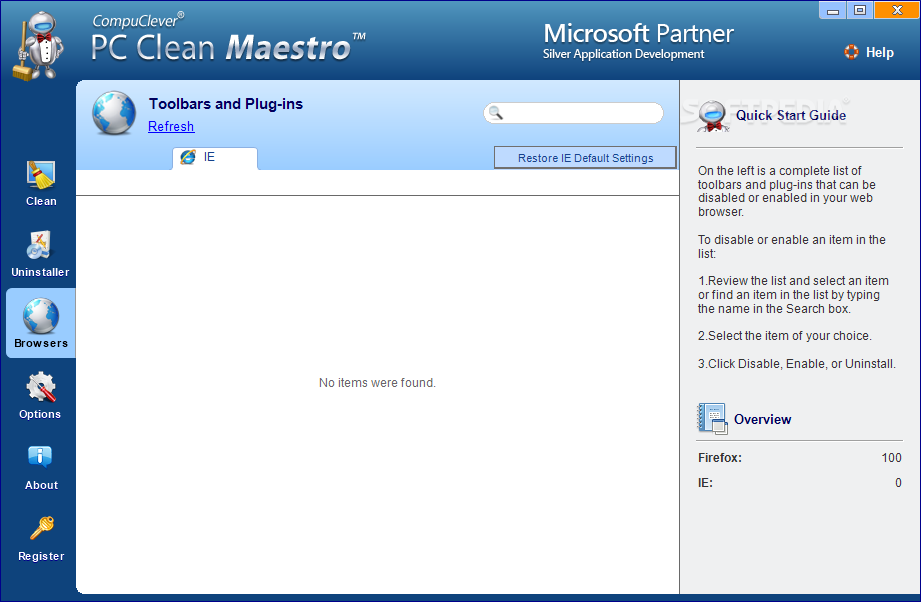Screen dimensions: 921x602
Task: Click the Uninstaller label in sidebar
Action: pos(40,272)
